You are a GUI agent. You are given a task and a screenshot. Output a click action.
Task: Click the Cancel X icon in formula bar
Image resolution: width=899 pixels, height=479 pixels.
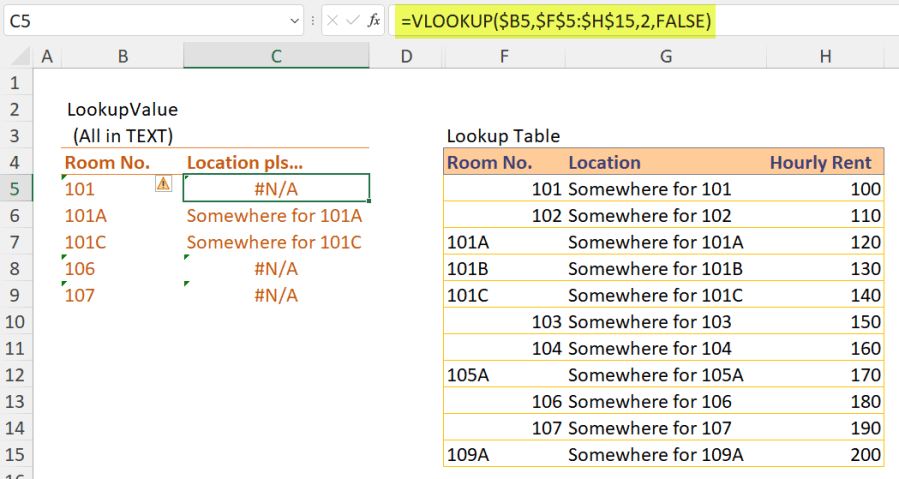pyautogui.click(x=333, y=20)
